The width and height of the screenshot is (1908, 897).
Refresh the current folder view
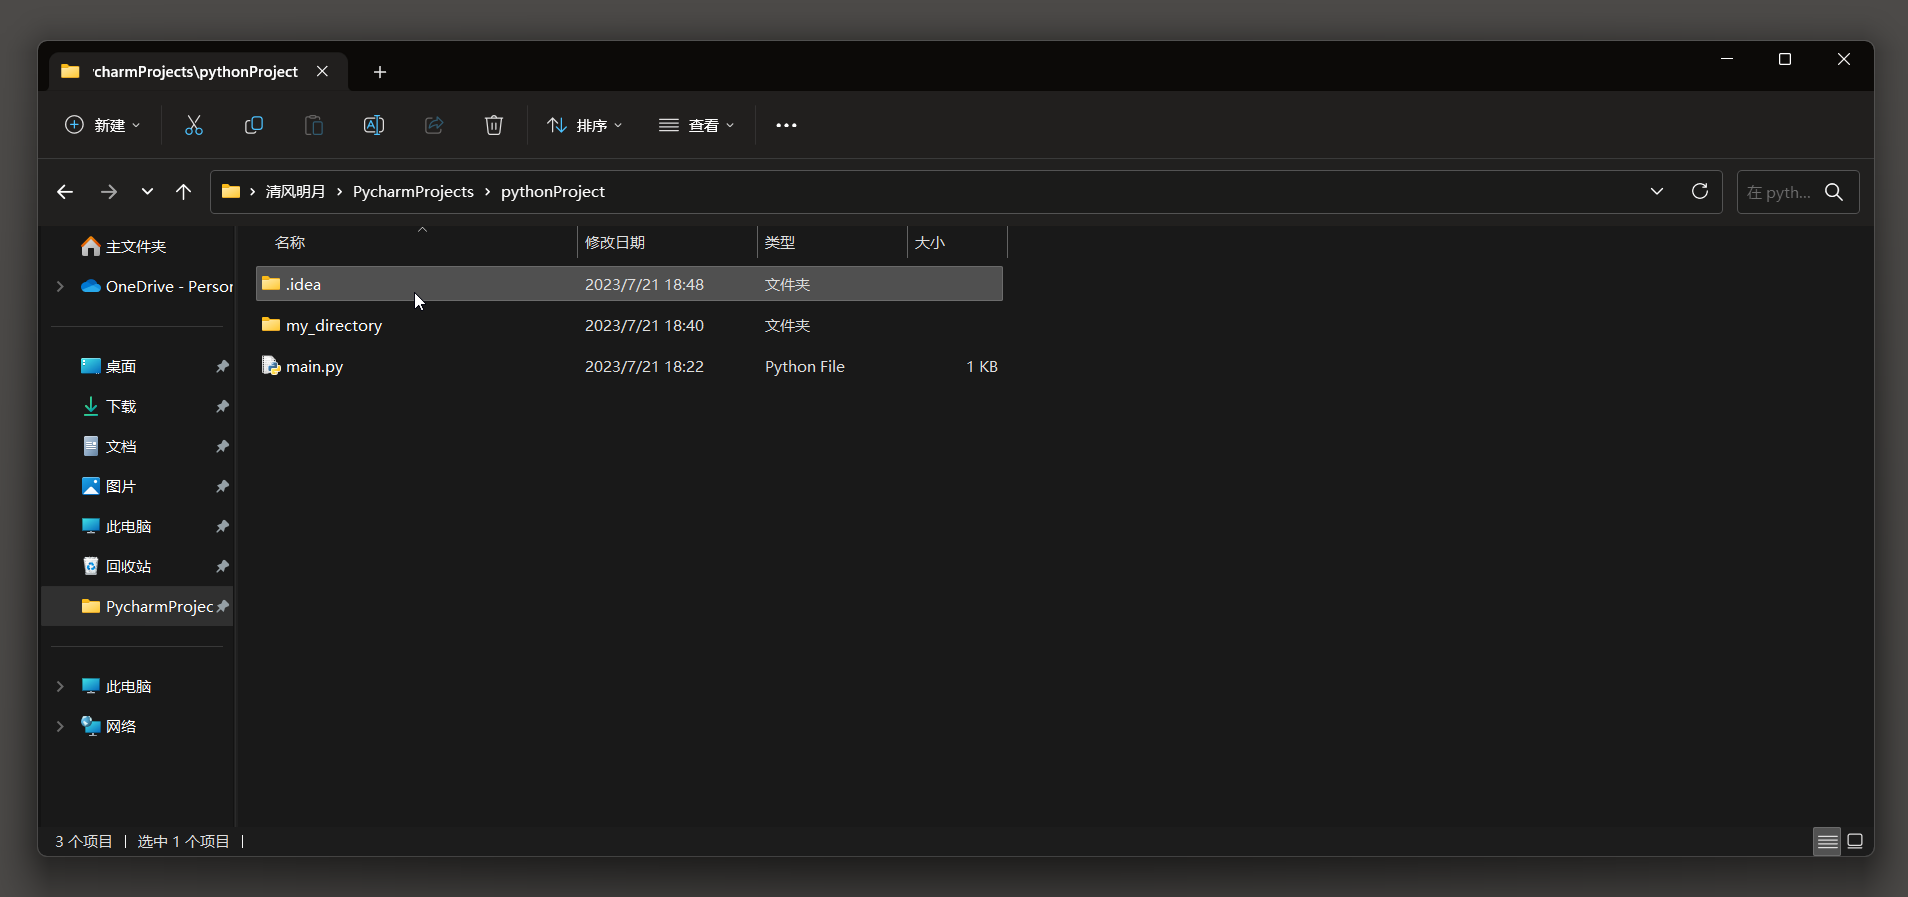(x=1700, y=191)
